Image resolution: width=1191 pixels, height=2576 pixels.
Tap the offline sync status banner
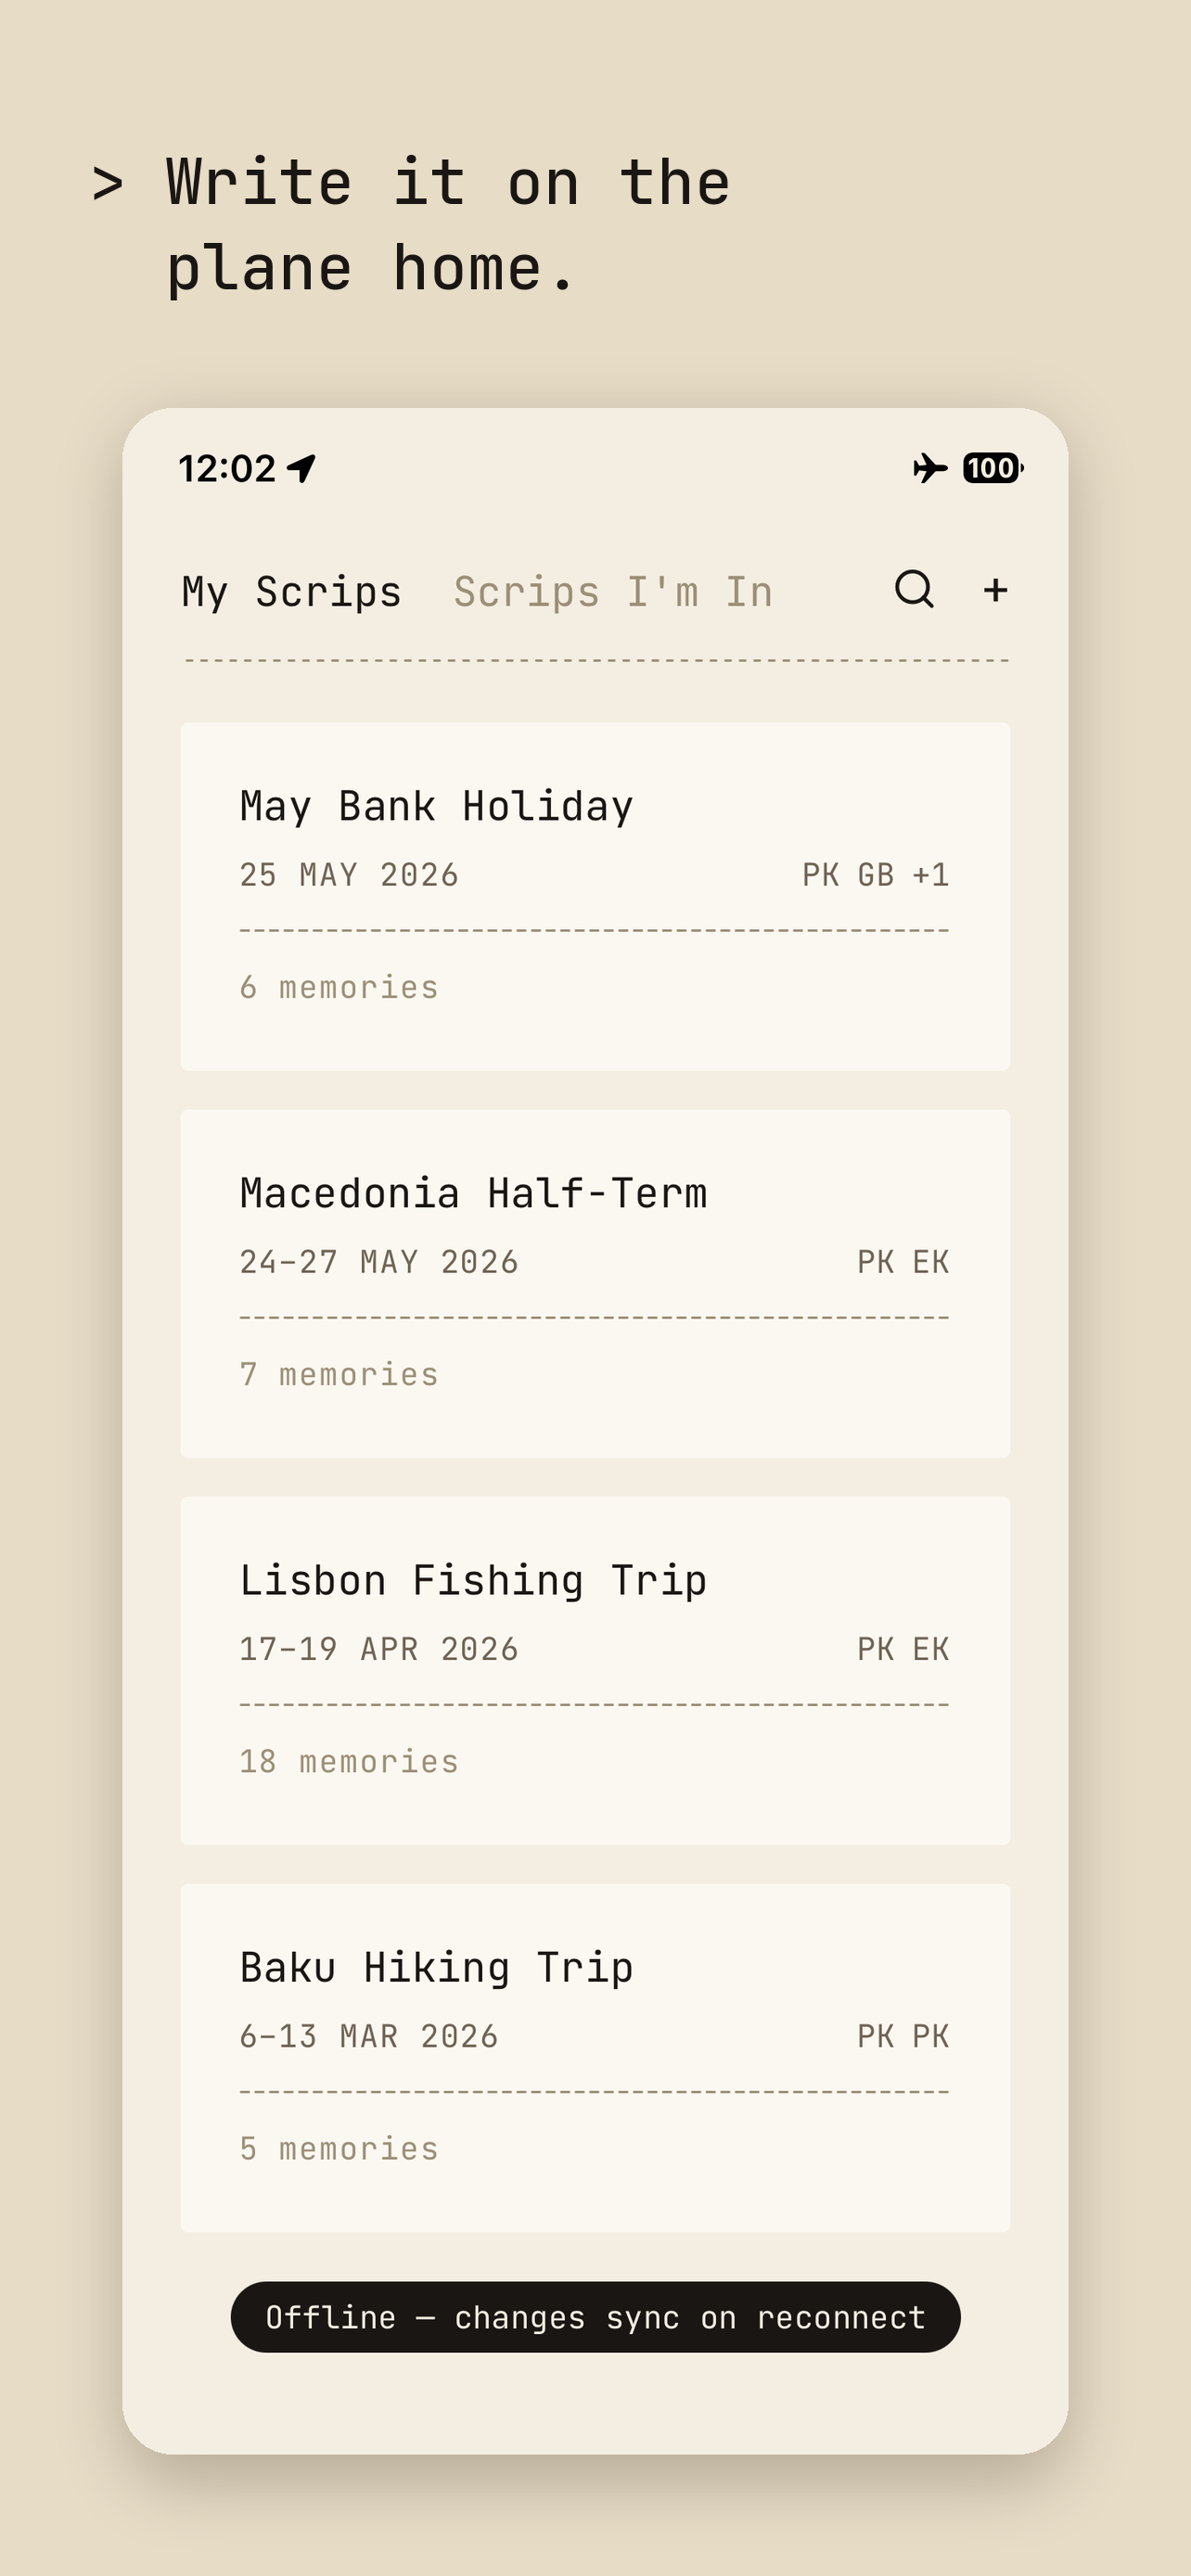point(595,2316)
